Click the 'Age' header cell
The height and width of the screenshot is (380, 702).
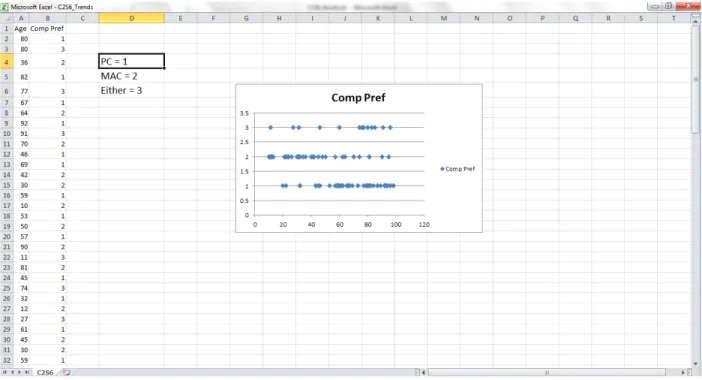tap(21, 28)
